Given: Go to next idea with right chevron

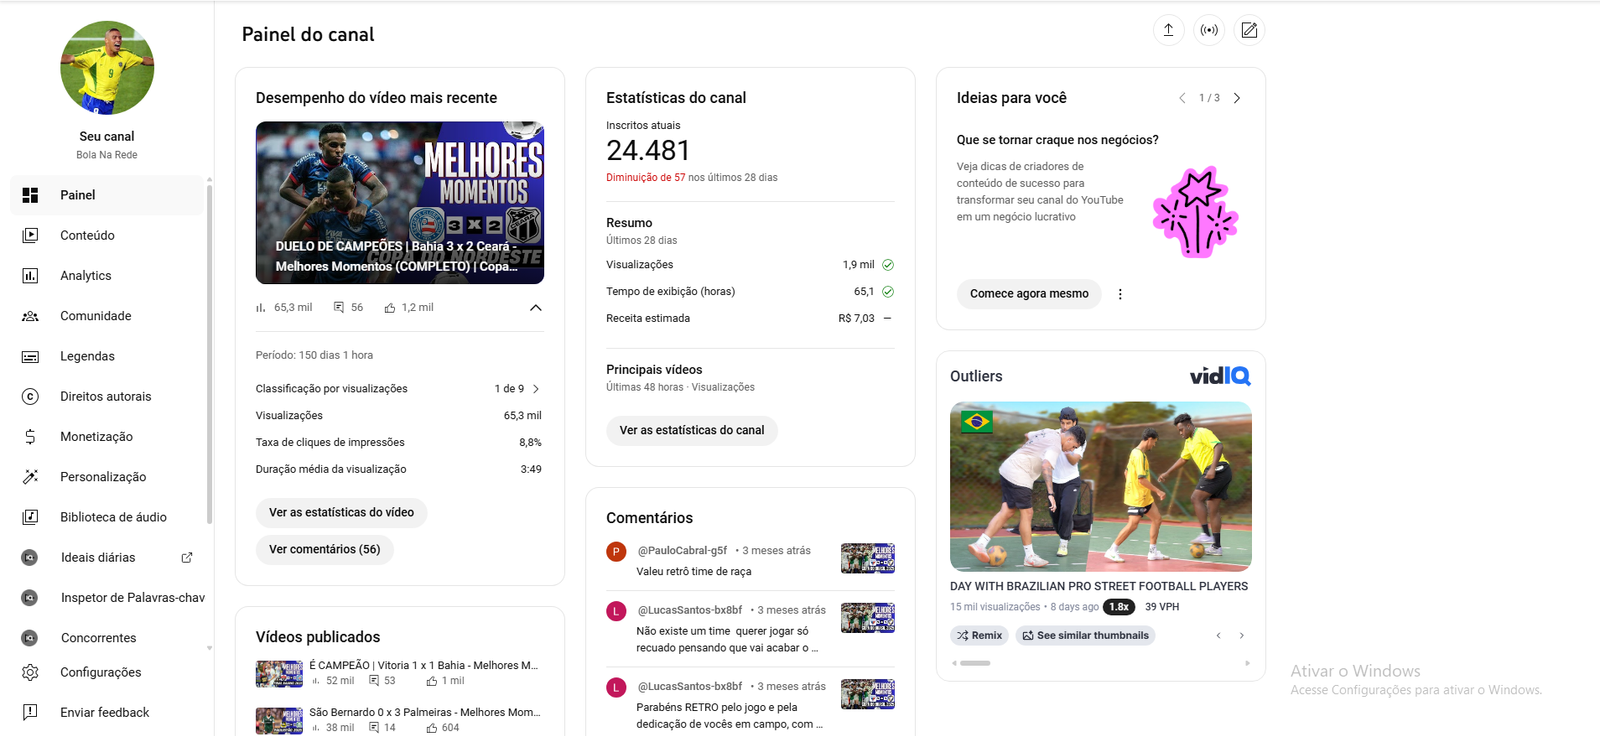Looking at the screenshot, I should pyautogui.click(x=1237, y=98).
